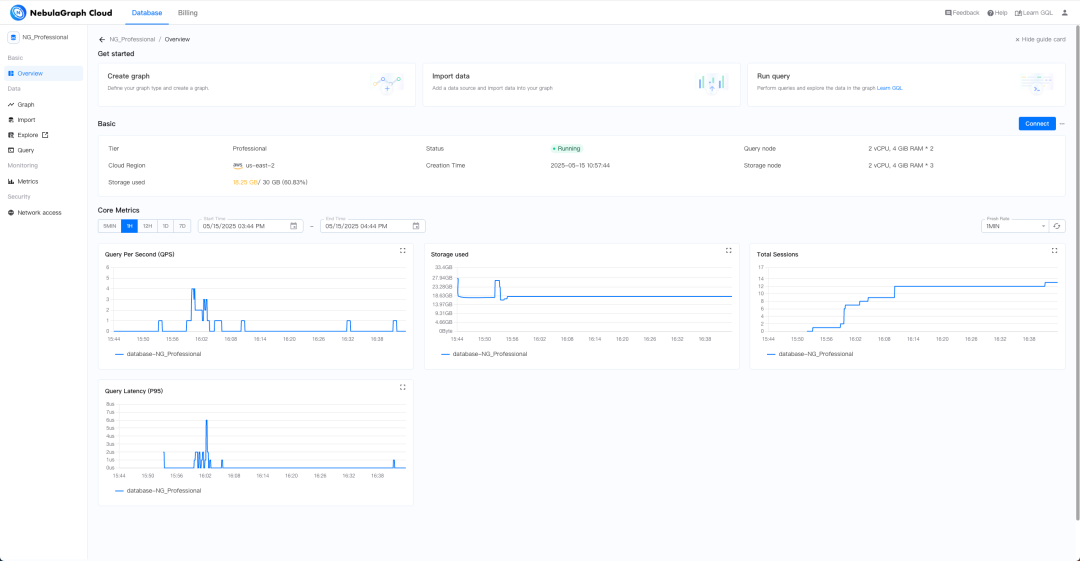Open Graph in the sidebar
1080x561 pixels.
click(x=43, y=105)
